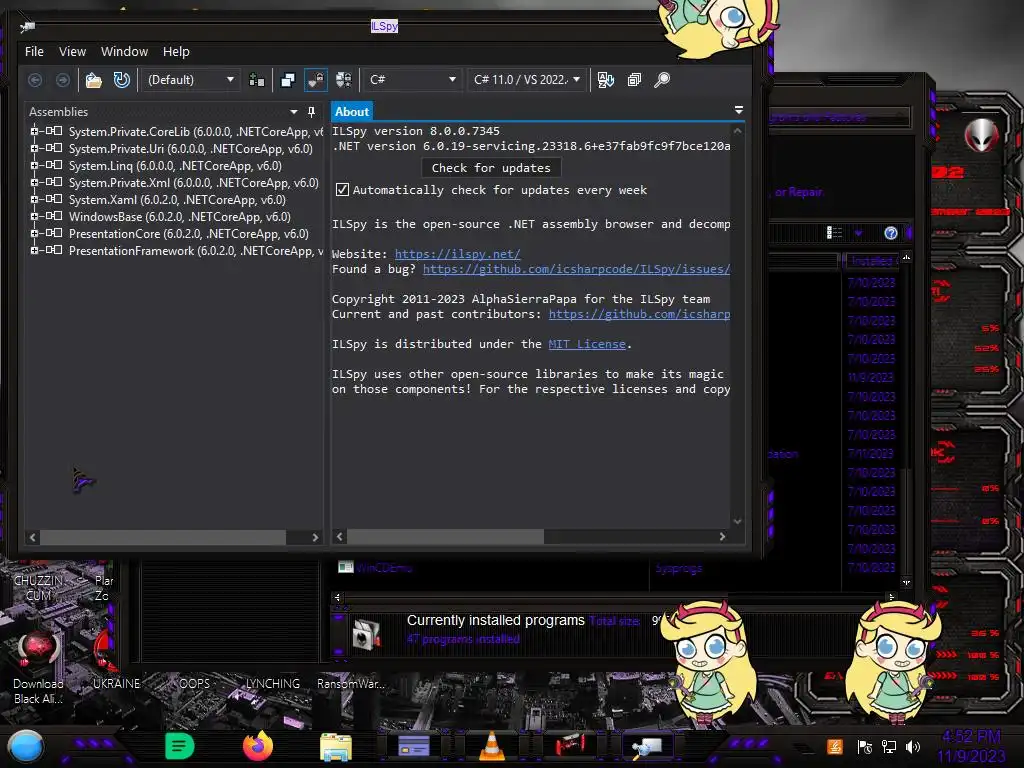
Task: Click the Forward navigation arrow in ILSpy toolbar
Action: pyautogui.click(x=63, y=80)
